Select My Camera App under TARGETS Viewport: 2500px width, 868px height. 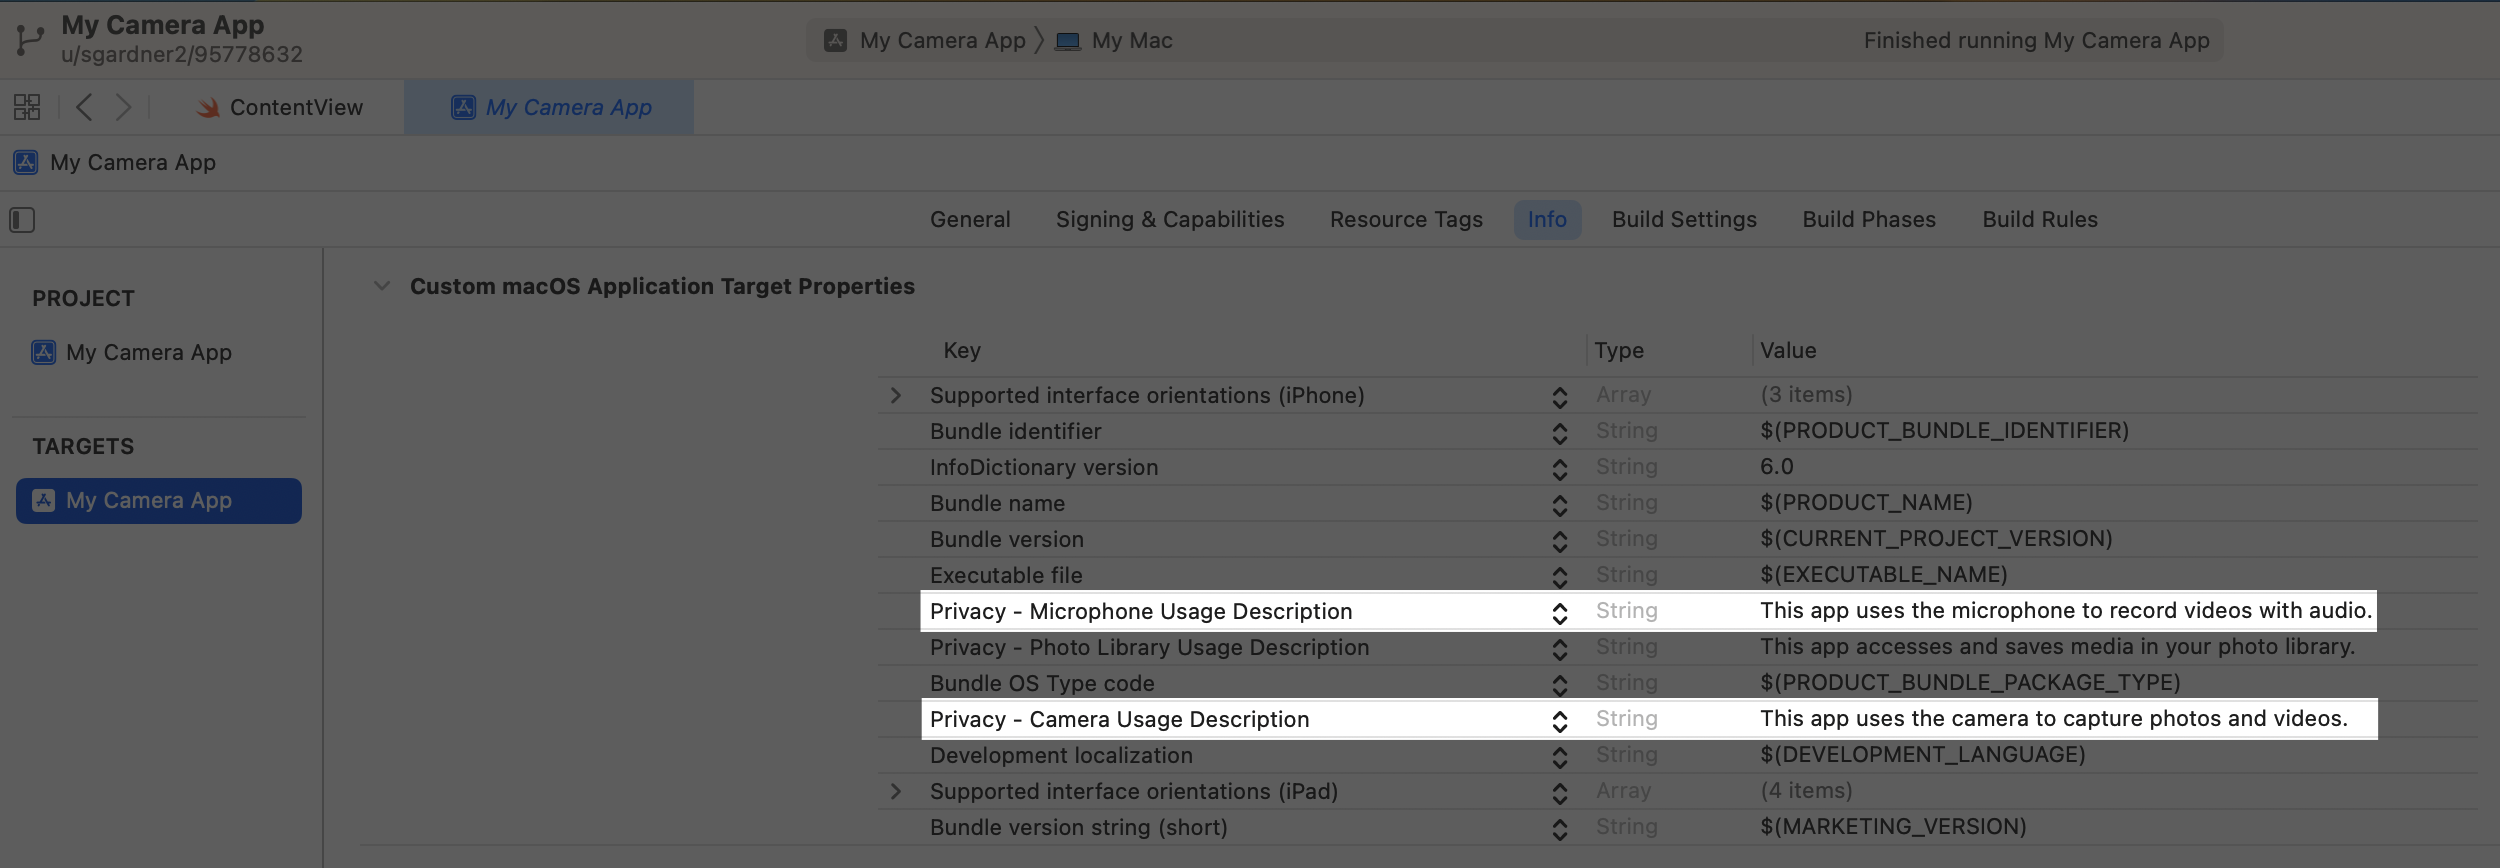(159, 500)
